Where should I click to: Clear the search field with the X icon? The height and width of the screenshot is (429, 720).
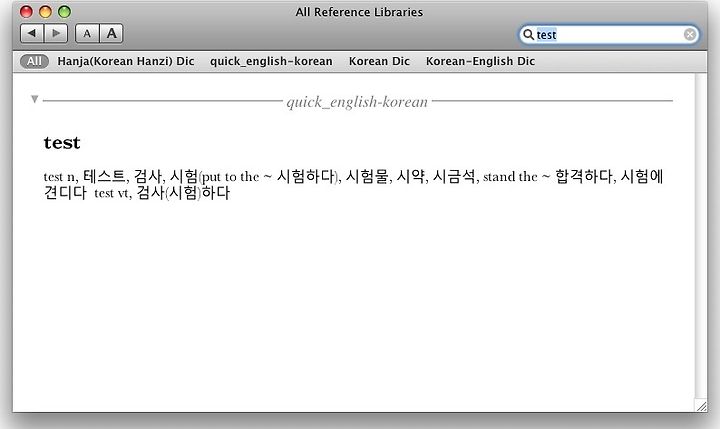point(689,34)
